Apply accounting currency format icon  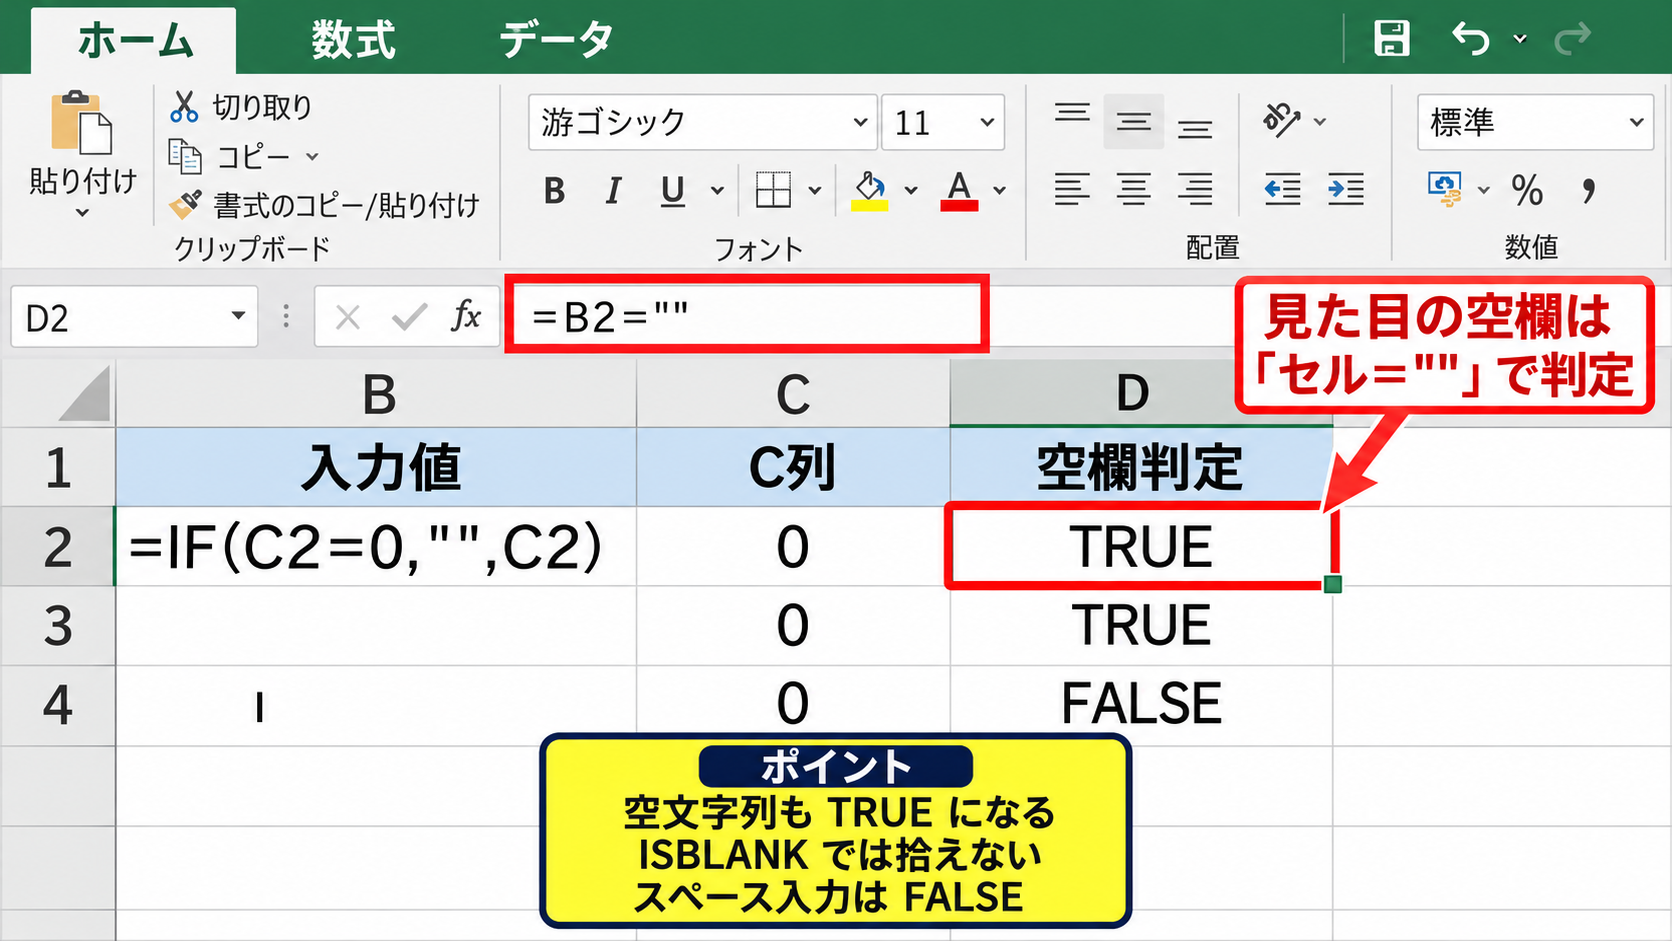pyautogui.click(x=1445, y=189)
